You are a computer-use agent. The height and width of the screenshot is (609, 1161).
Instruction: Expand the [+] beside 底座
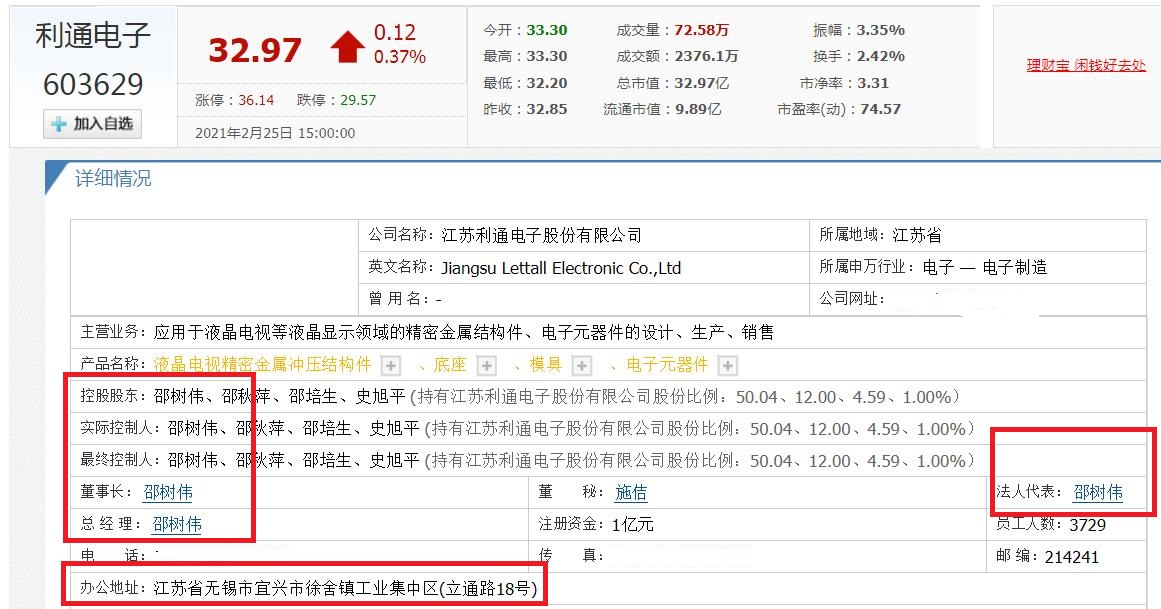click(x=485, y=365)
